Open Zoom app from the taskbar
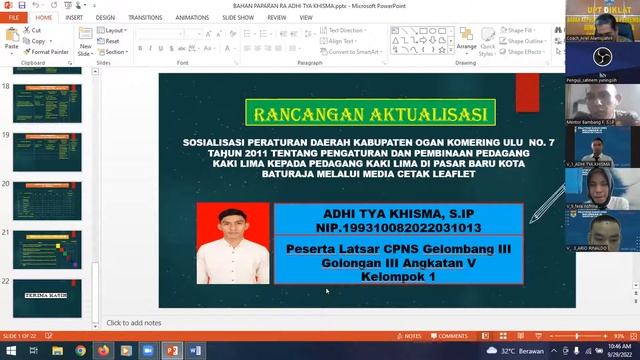 149,351
